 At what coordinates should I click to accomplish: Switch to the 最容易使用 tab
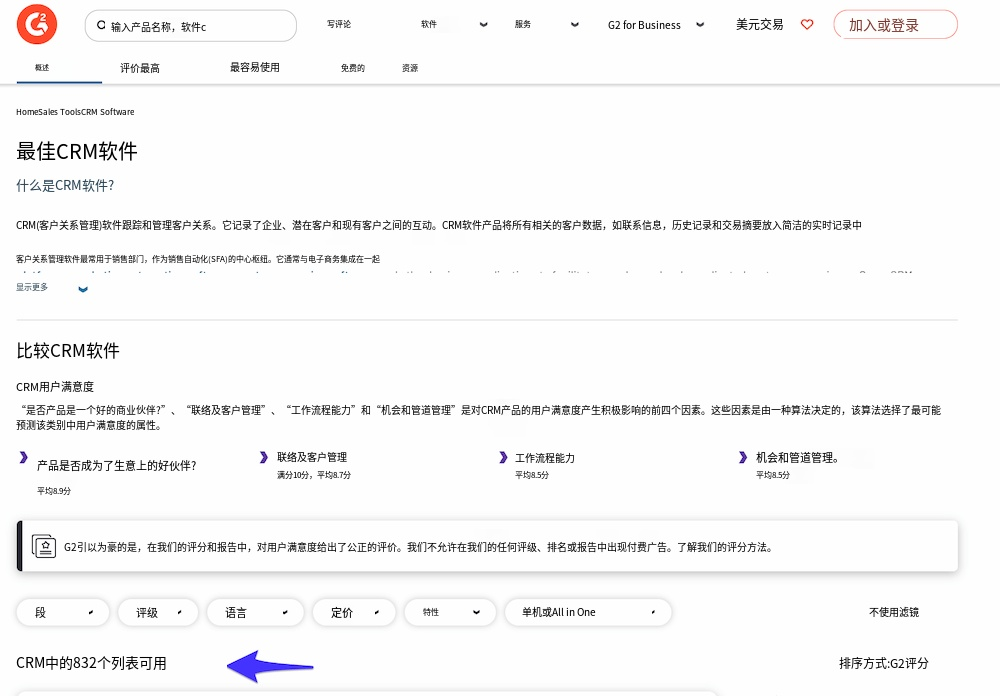click(x=254, y=67)
